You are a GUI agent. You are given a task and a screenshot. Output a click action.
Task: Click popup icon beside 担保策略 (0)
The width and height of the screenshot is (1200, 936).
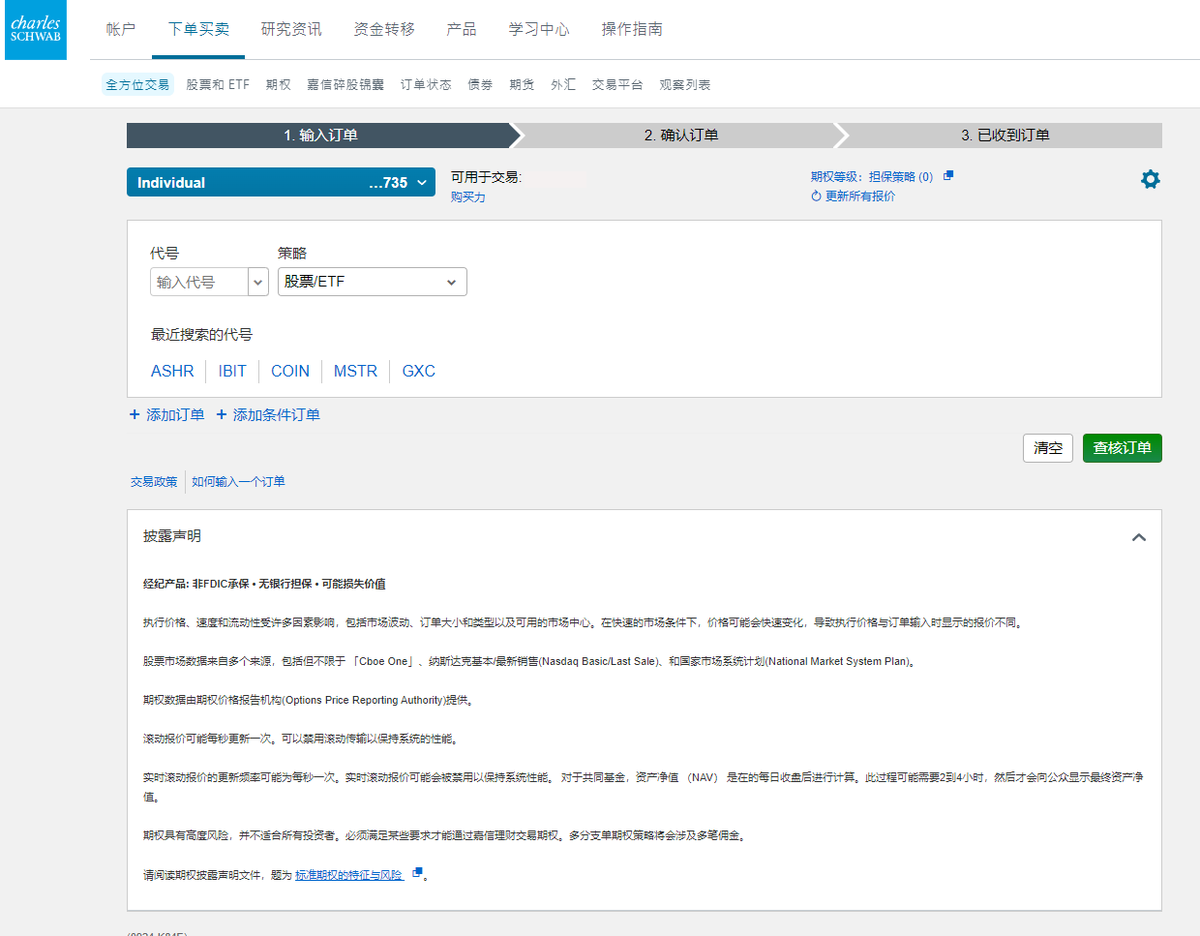tap(948, 174)
